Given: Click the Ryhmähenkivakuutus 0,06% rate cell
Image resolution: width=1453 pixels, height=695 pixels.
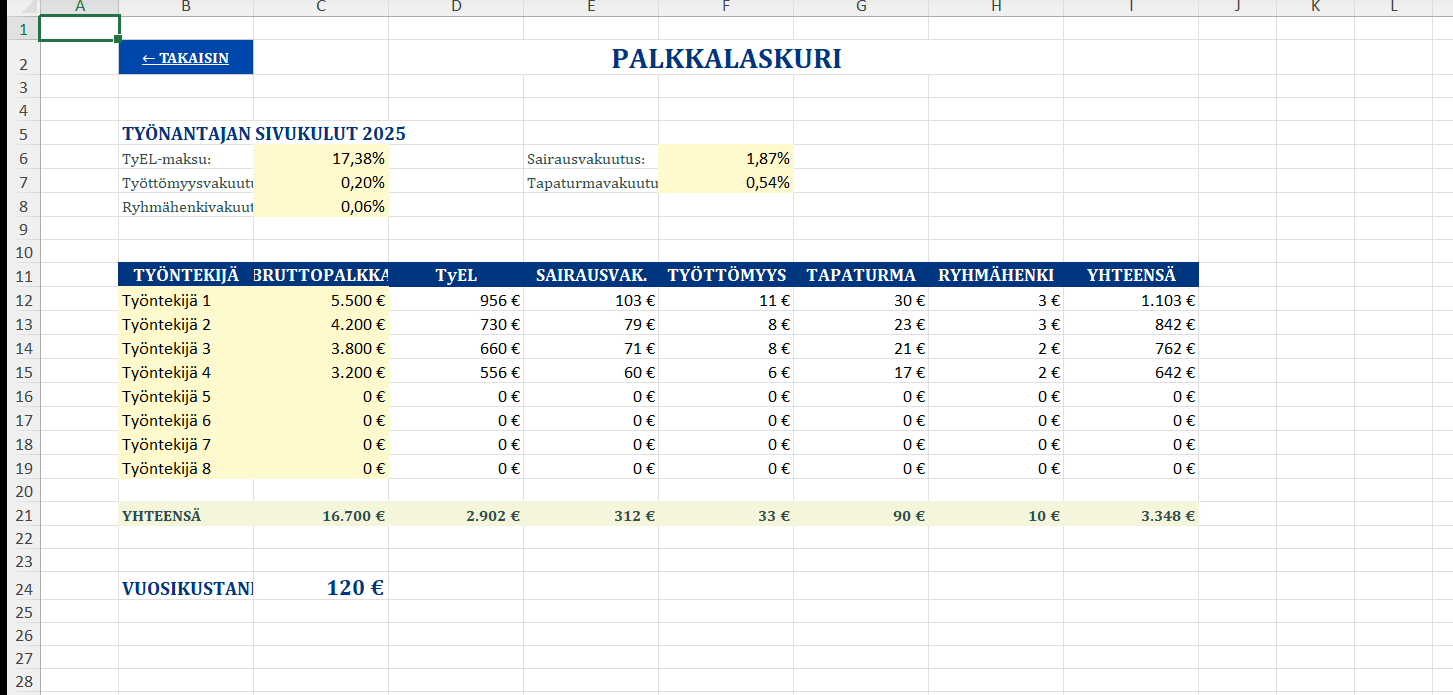Looking at the screenshot, I should click(320, 207).
